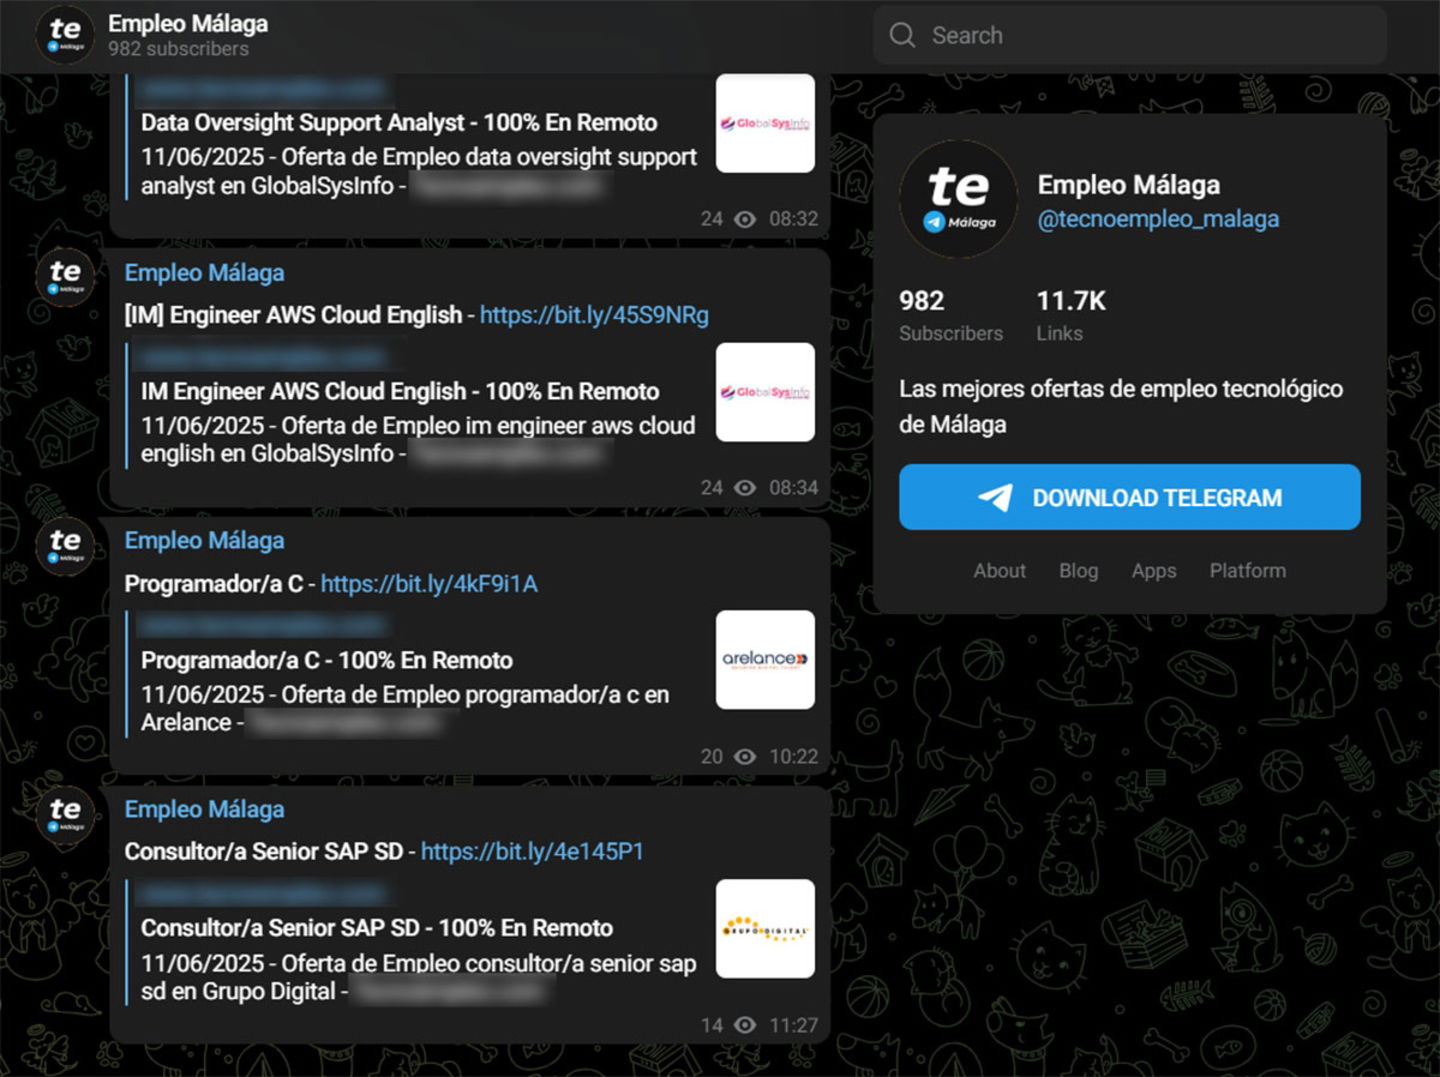Screen dimensions: 1440x1077
Task: Click the Programador/a C - 100% En Remoto title
Action: (327, 661)
